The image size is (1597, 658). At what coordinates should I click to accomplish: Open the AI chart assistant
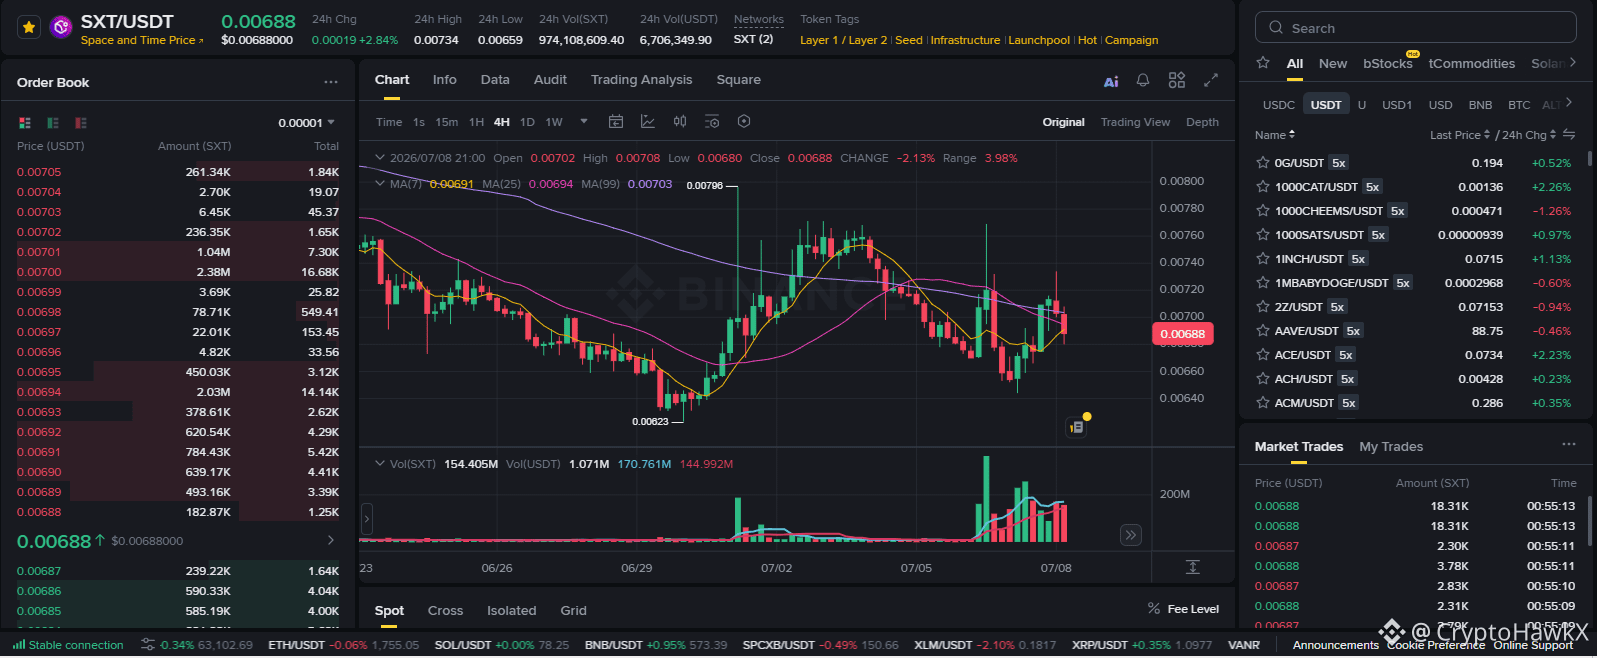(x=1111, y=81)
